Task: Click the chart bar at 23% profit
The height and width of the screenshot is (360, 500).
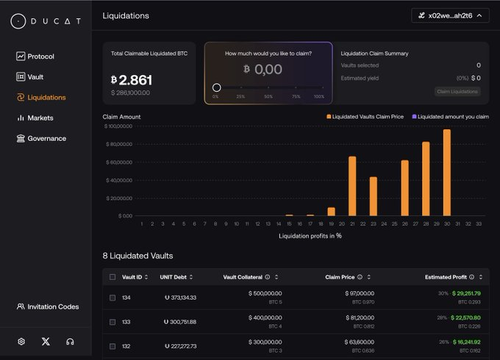Action: tap(373, 196)
